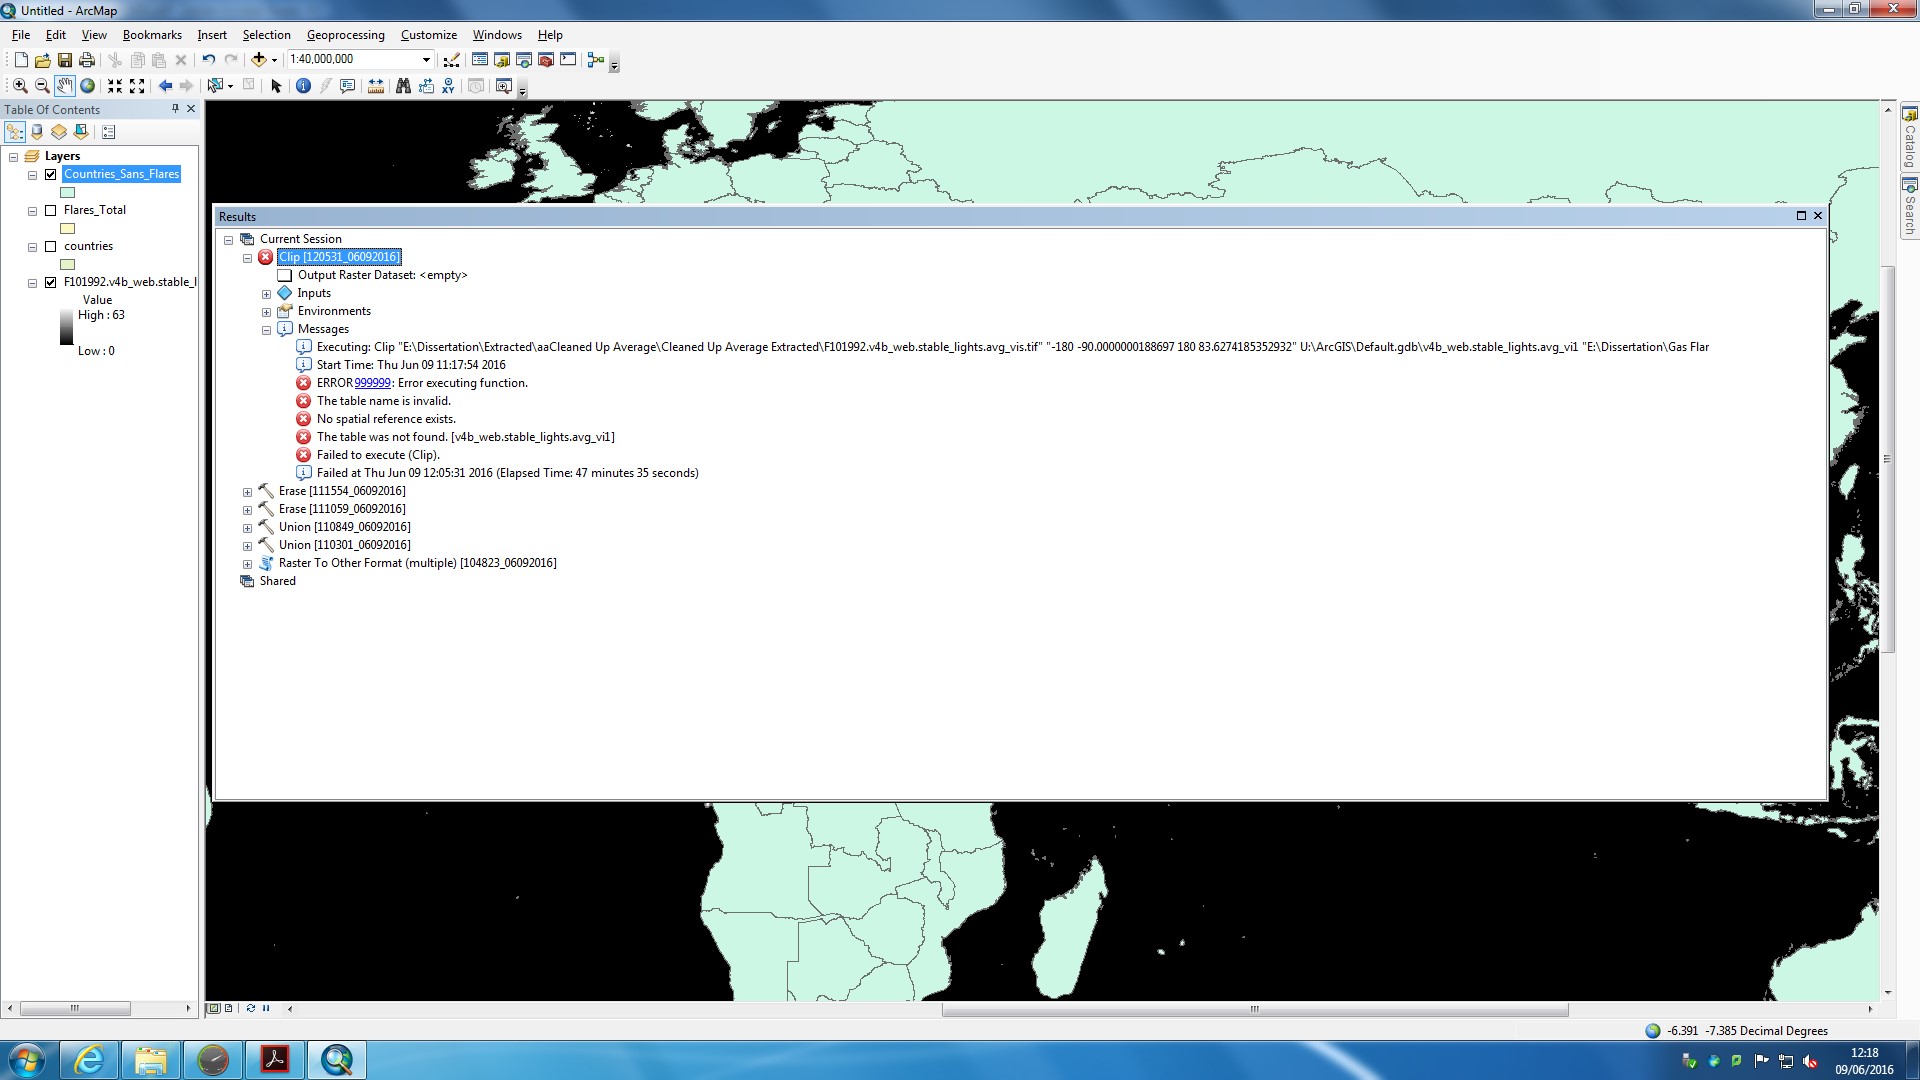Click the Full Extent globe icon
1920x1080 pixels.
[x=88, y=86]
